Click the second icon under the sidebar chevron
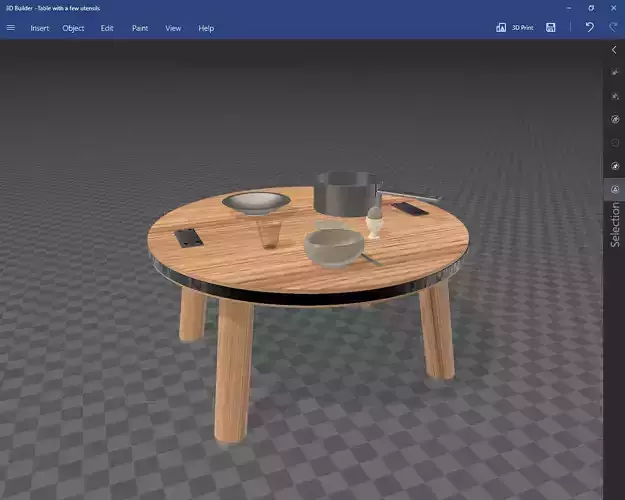This screenshot has width=625, height=500. pyautogui.click(x=615, y=96)
